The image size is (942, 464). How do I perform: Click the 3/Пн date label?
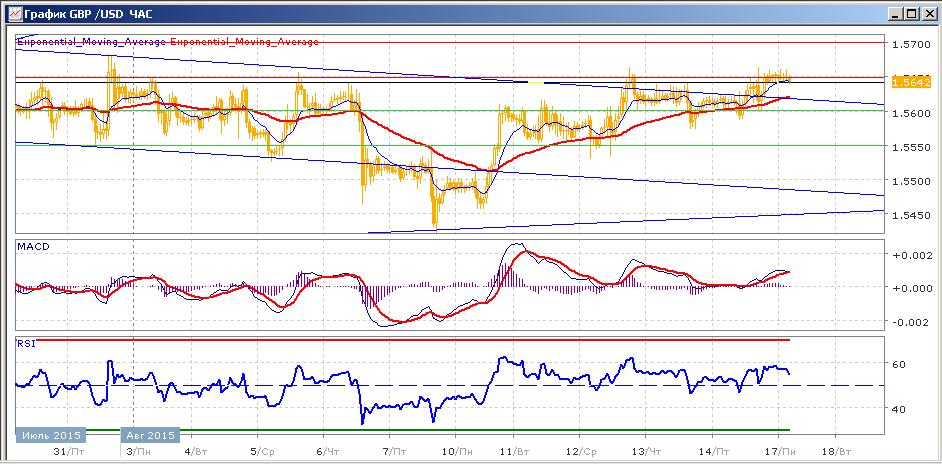coord(141,451)
